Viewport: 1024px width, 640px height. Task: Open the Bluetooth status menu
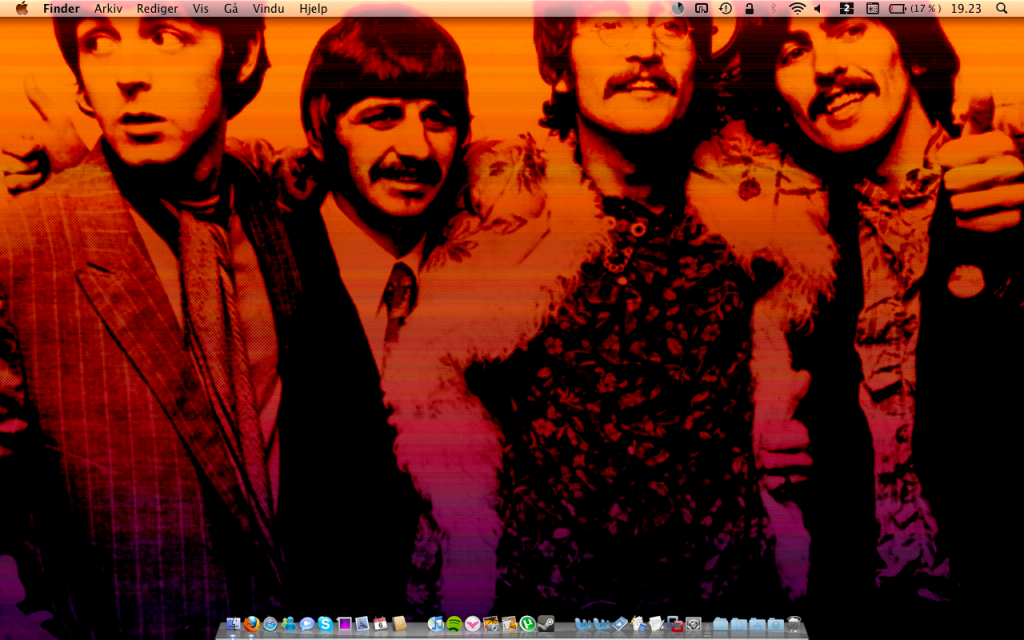pos(773,8)
